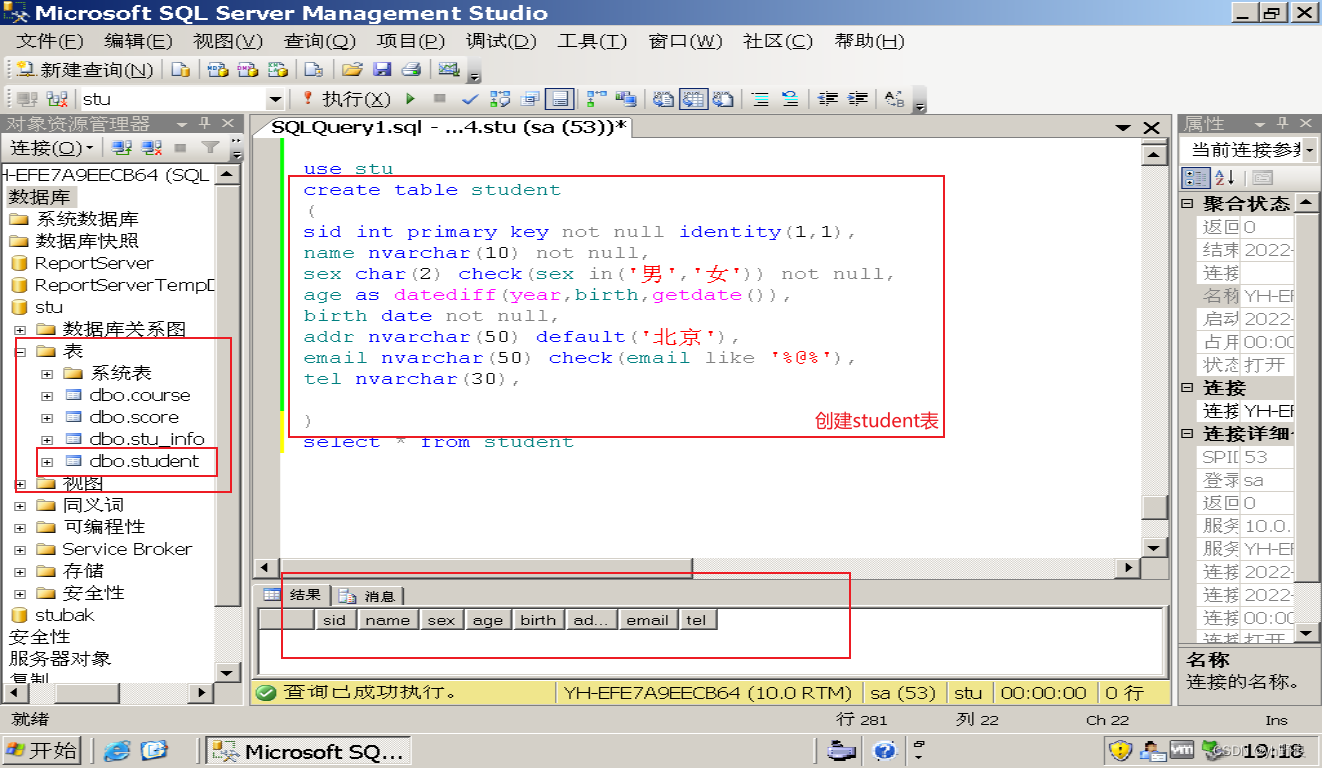Click the New Query (新建查询) button
This screenshot has height=768, width=1322.
[85, 70]
